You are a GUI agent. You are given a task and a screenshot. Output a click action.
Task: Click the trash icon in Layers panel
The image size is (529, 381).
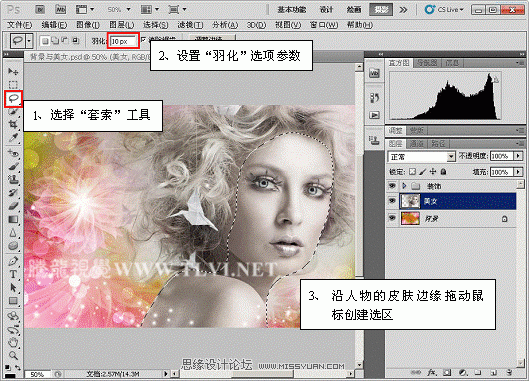click(509, 373)
